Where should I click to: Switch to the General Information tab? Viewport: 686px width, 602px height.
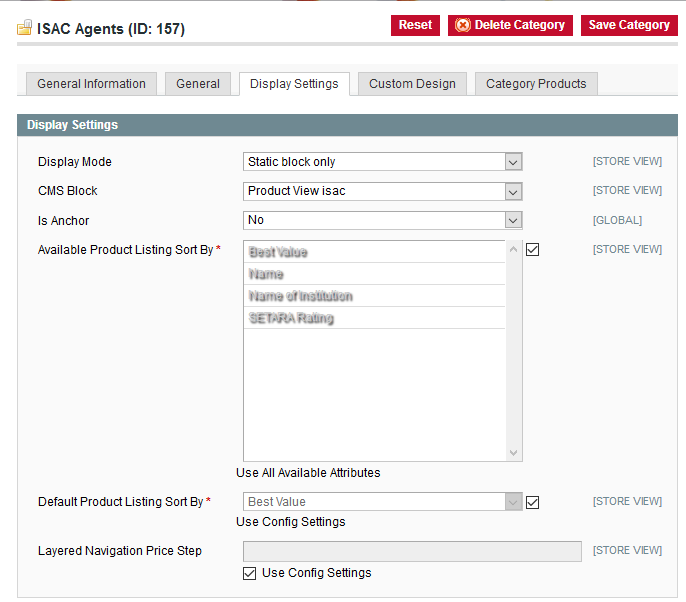[x=91, y=84]
